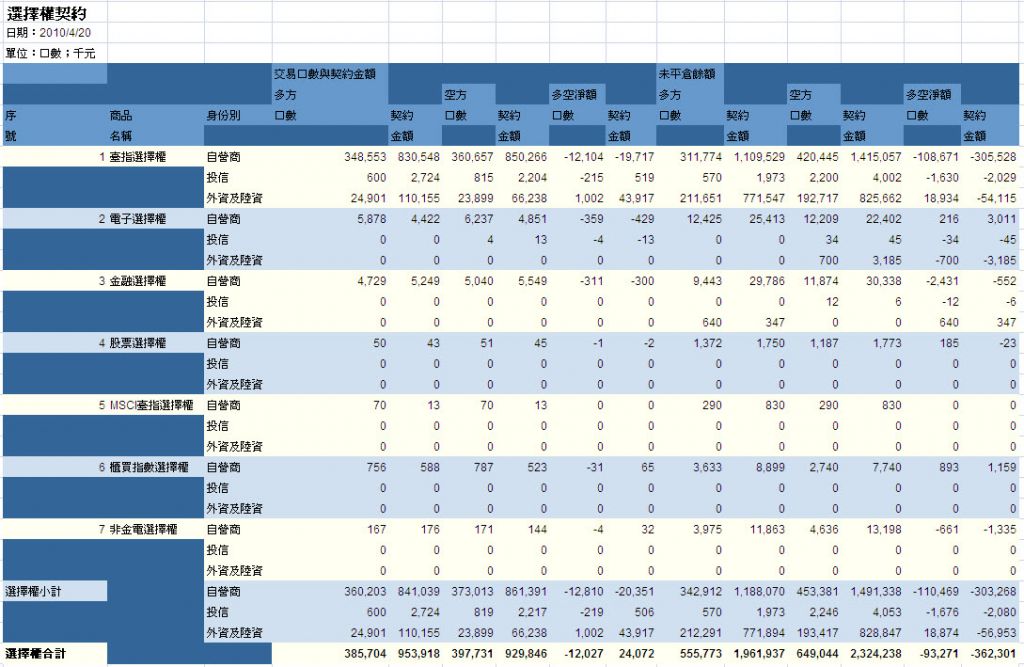The image size is (1024, 667).
Task: Select the total cell 397,731
Action: coord(472,653)
